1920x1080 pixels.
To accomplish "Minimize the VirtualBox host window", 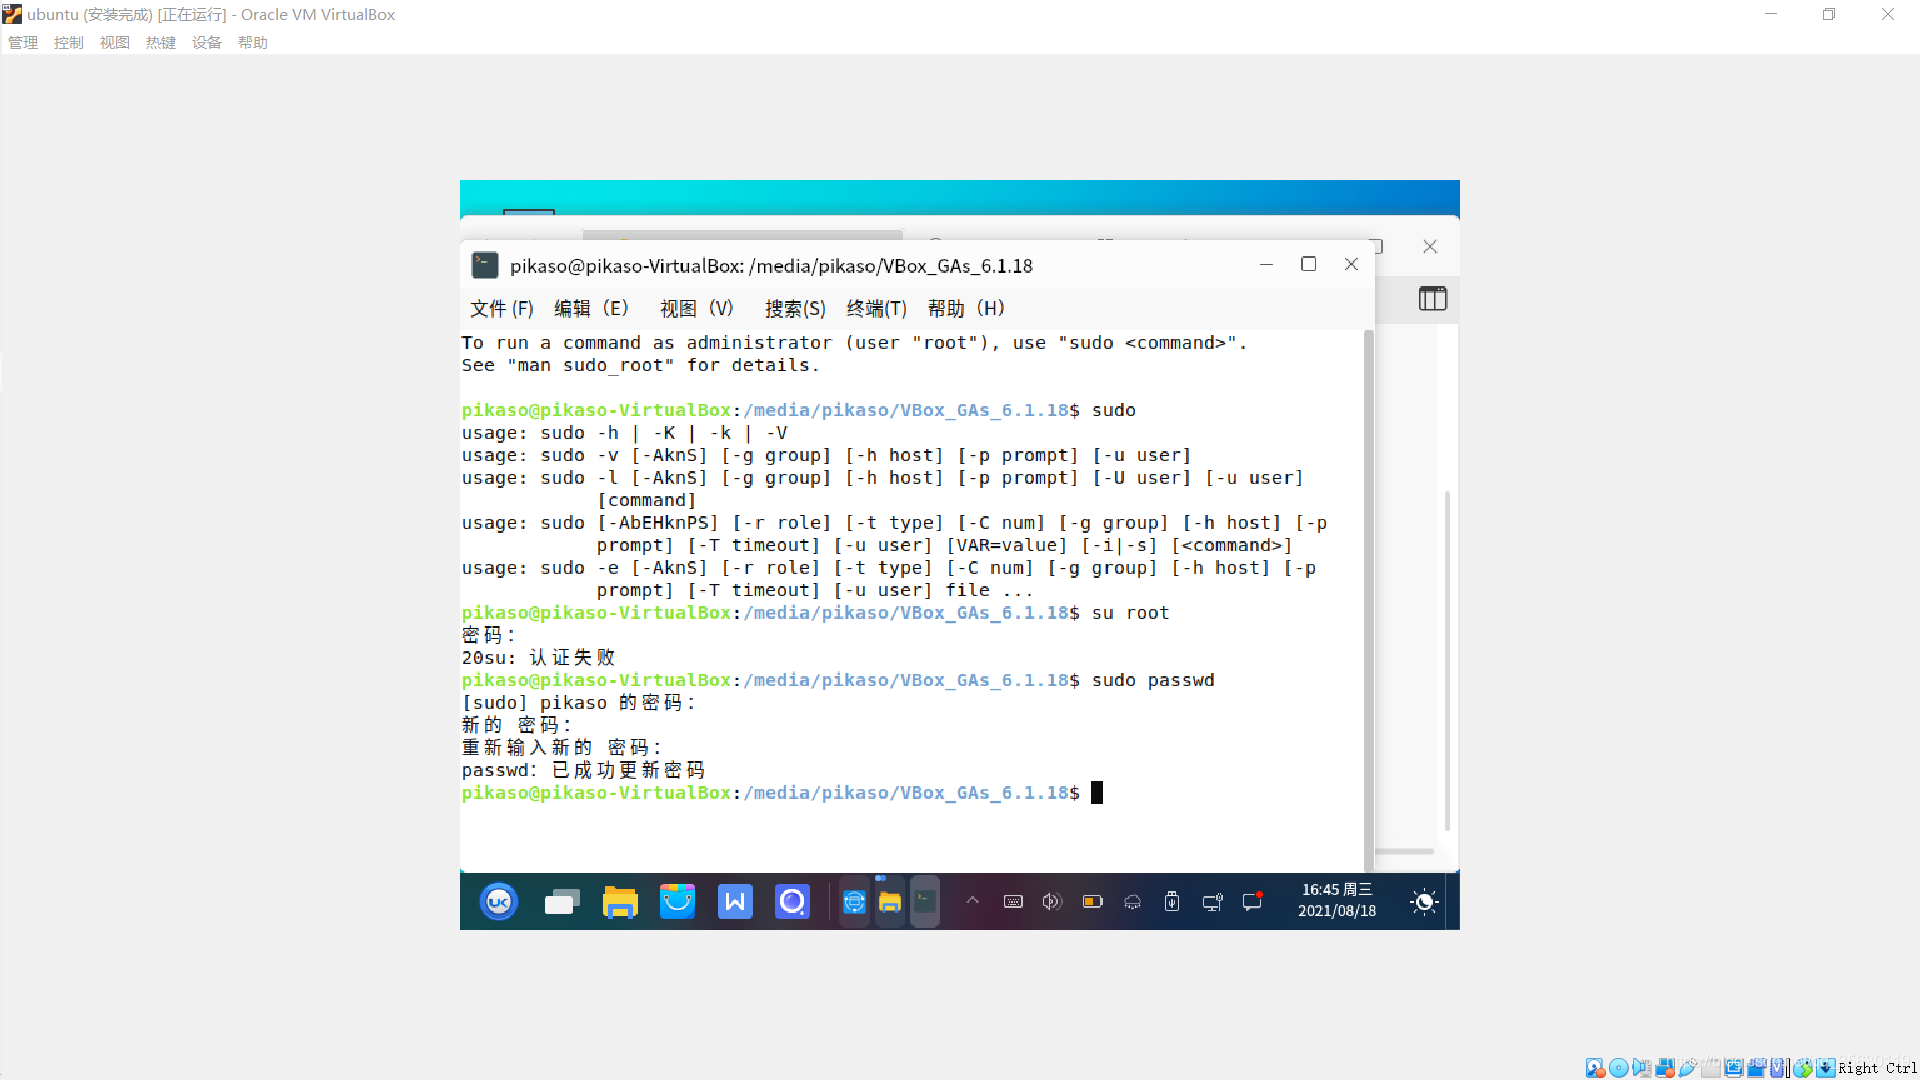I will point(1771,14).
